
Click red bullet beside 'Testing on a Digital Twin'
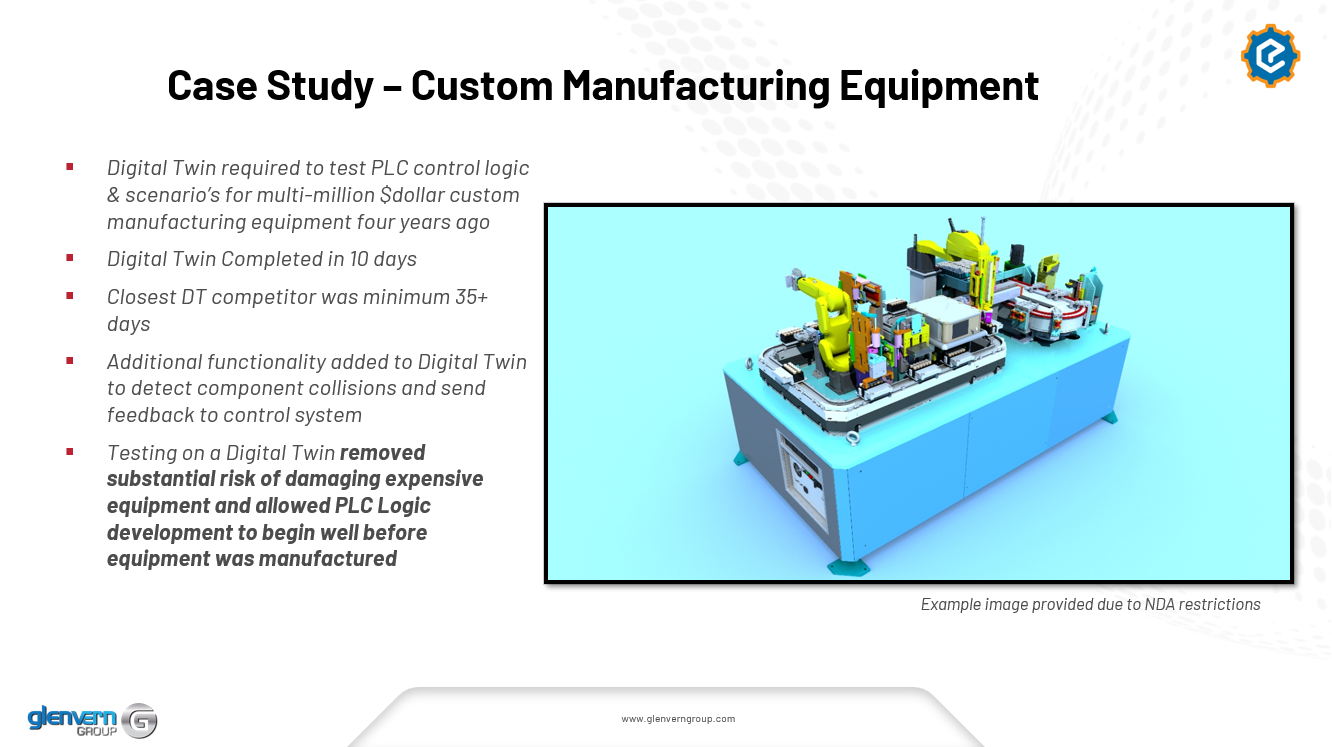[70, 452]
